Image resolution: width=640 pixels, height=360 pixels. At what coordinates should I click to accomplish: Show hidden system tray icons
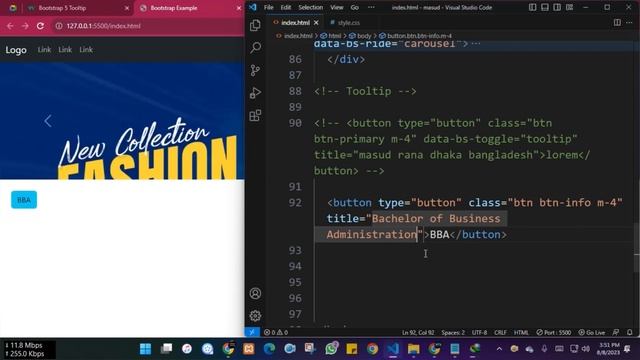pos(499,349)
